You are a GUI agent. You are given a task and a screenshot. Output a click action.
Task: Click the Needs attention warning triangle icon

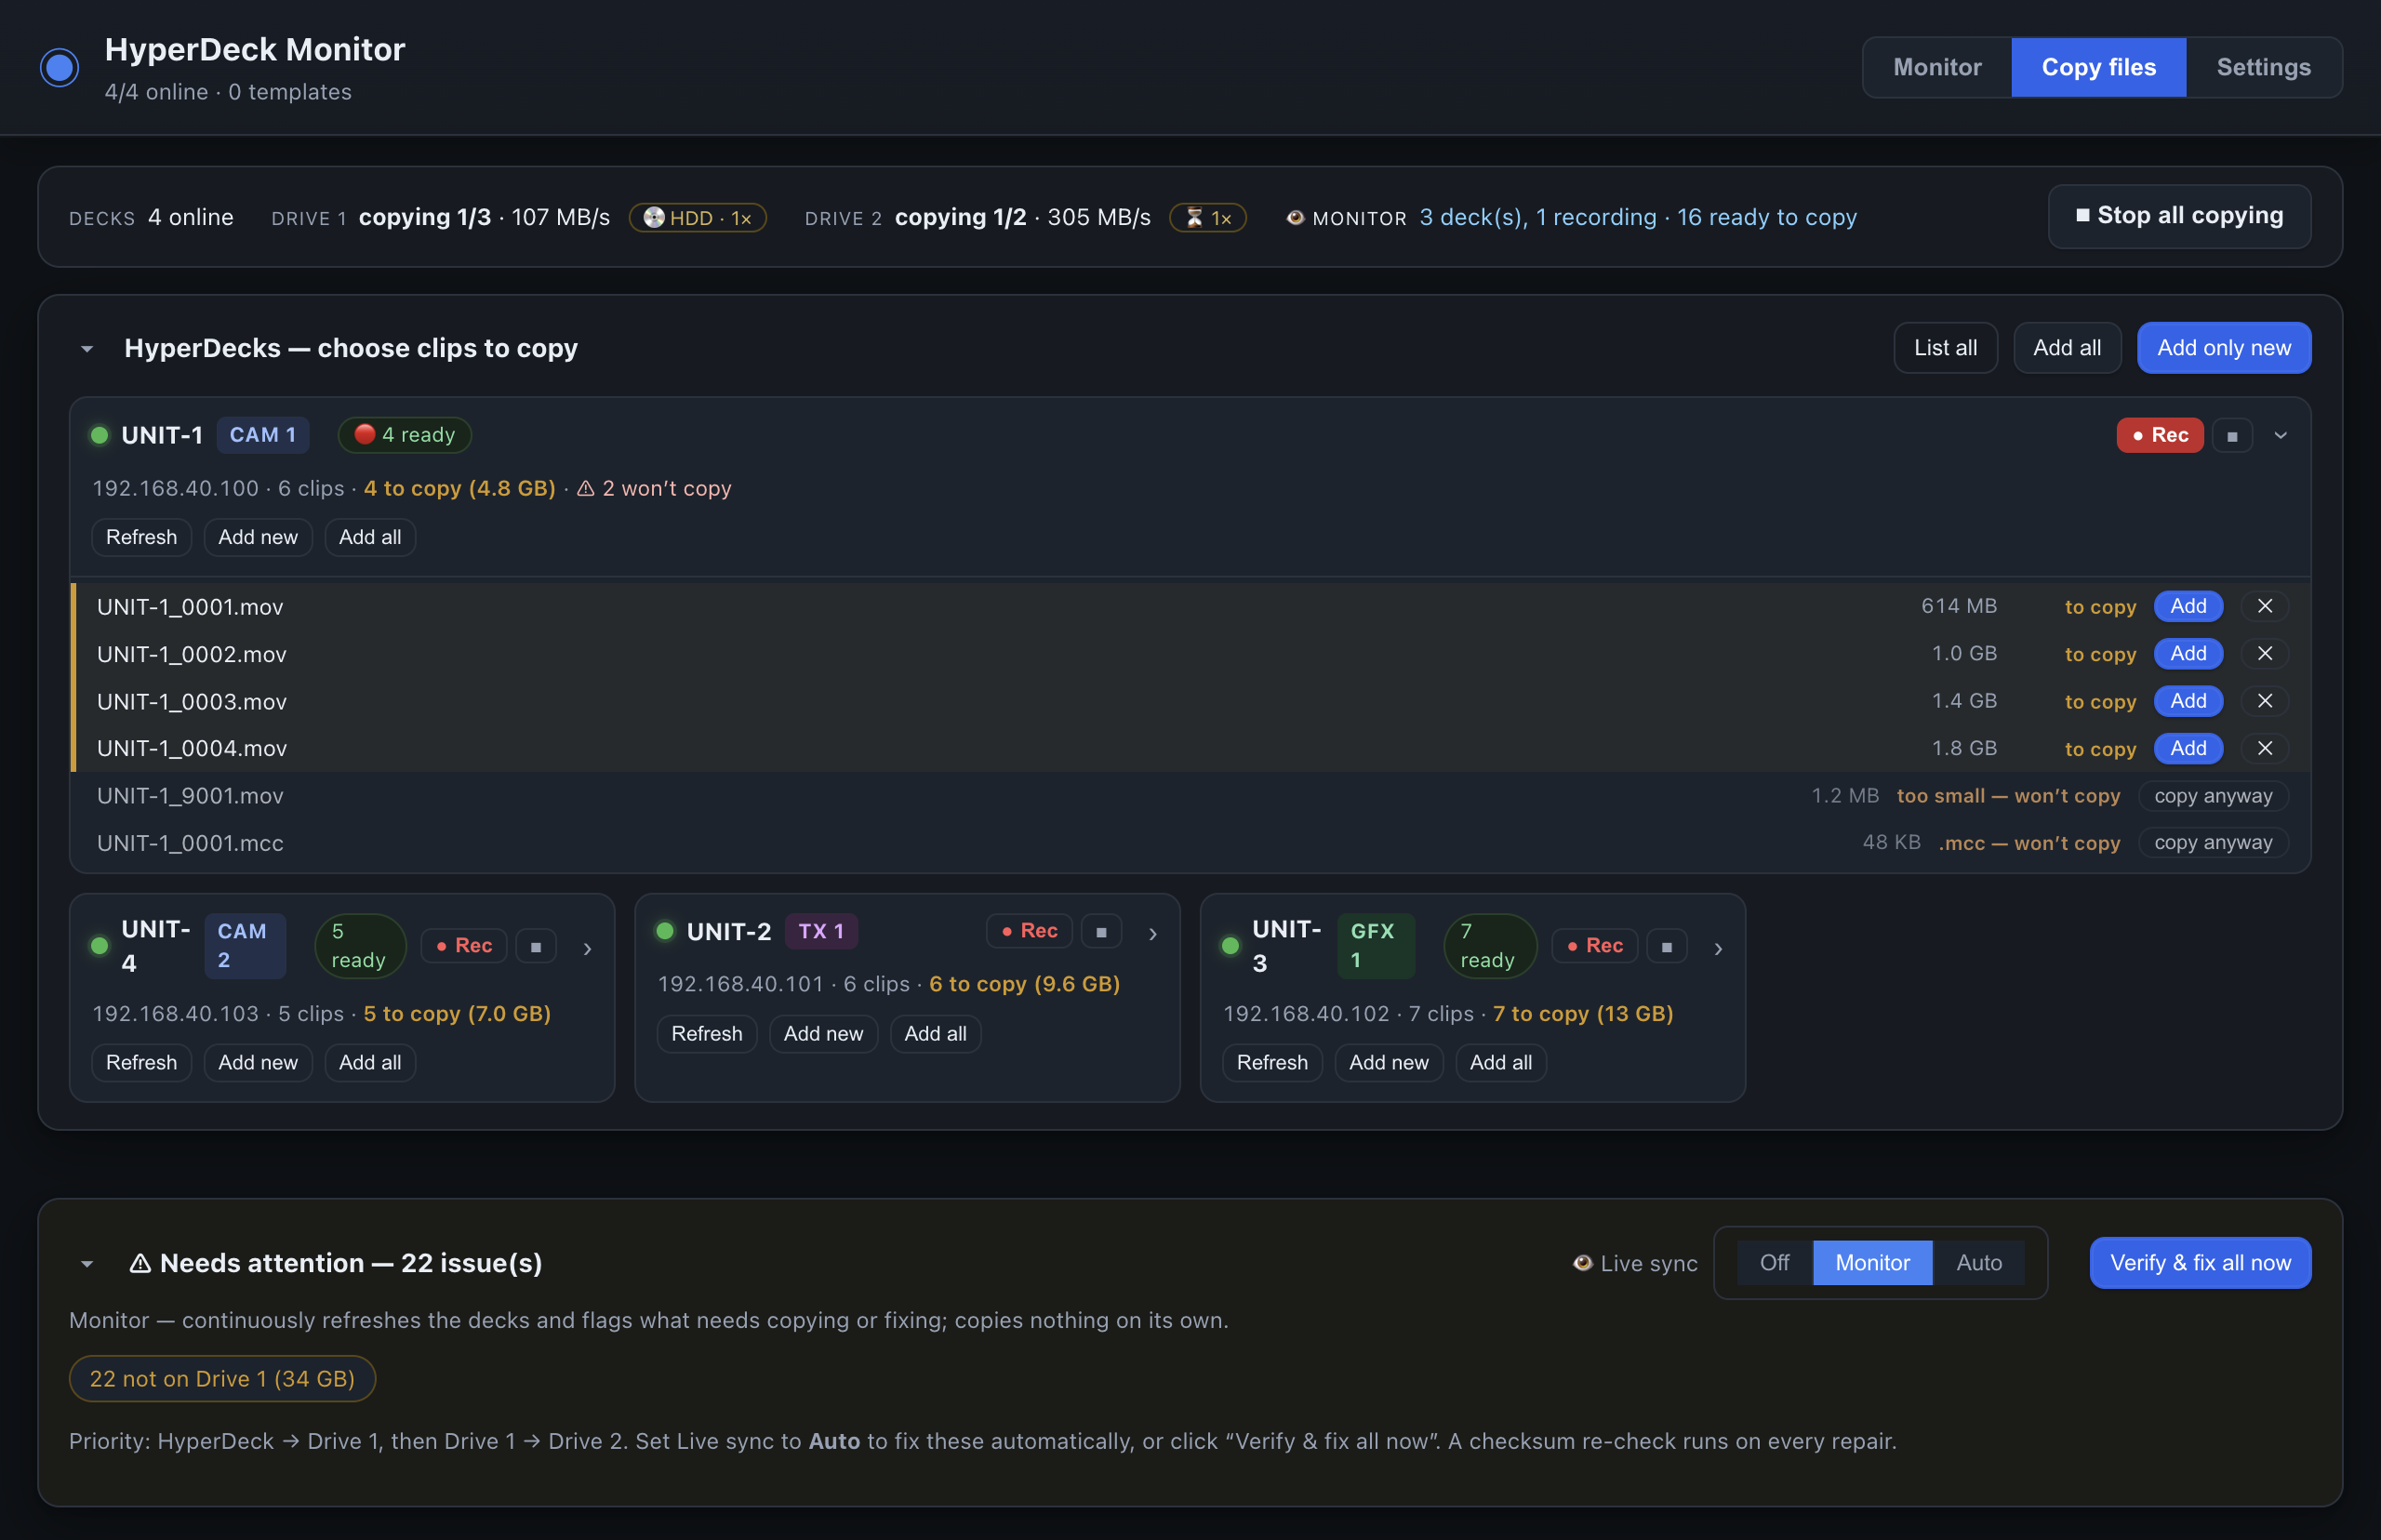pyautogui.click(x=140, y=1263)
